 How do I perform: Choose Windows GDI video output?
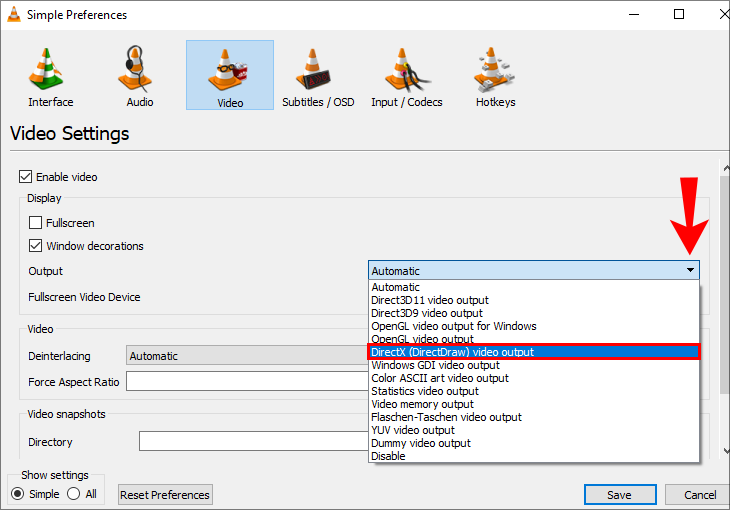pos(534,365)
